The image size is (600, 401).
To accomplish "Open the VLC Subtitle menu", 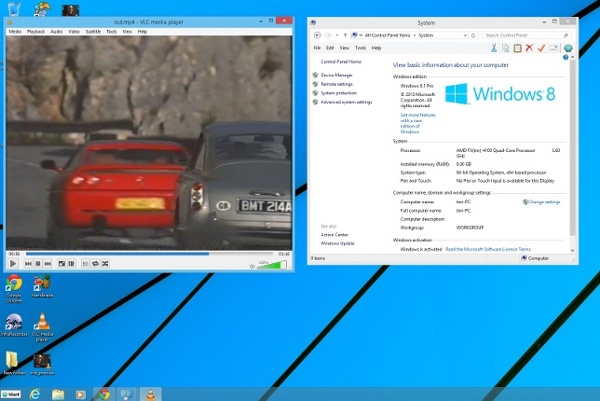I will (x=93, y=31).
